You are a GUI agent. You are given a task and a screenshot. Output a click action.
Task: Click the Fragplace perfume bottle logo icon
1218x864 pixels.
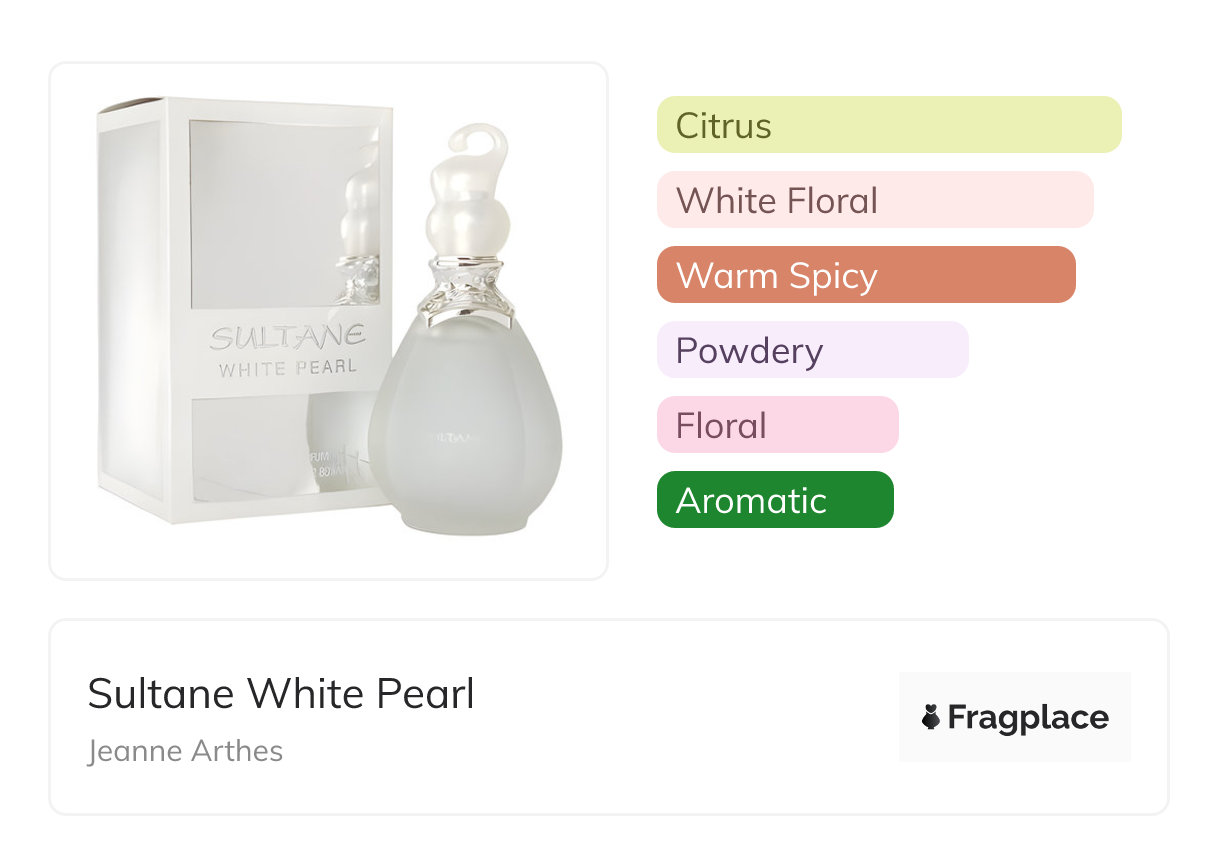pyautogui.click(x=931, y=717)
